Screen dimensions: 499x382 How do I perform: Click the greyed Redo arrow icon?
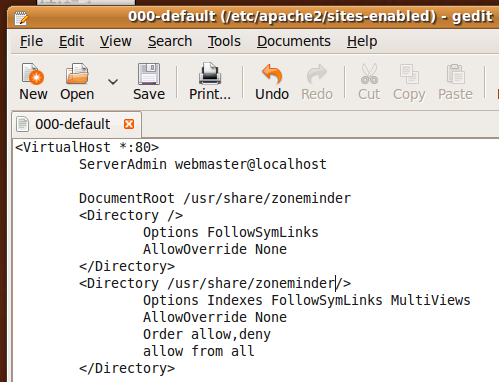[317, 73]
